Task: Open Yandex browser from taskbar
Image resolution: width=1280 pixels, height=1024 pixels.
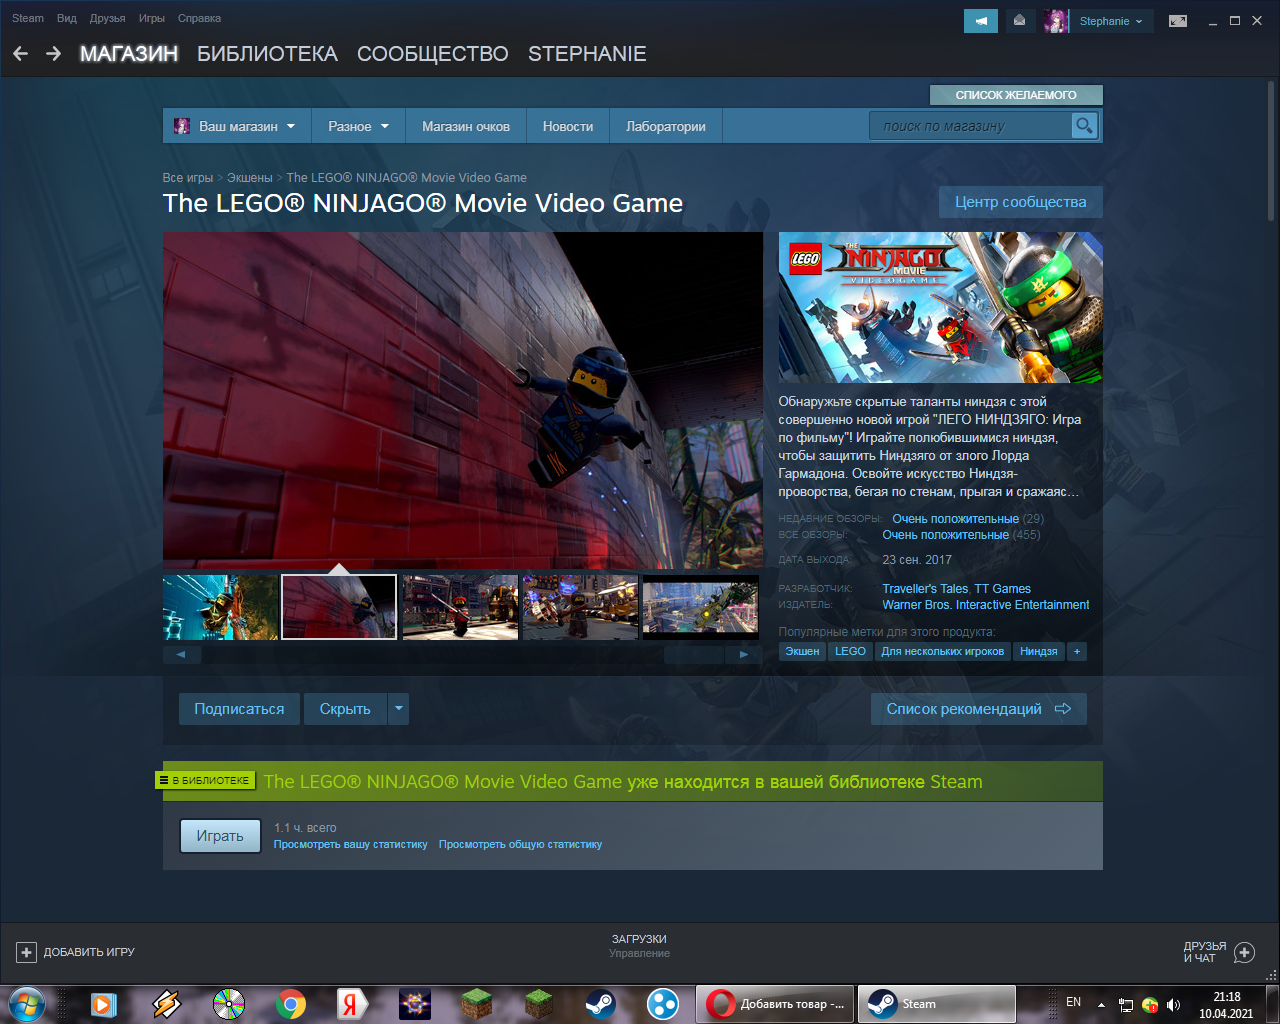Action: pos(351,1003)
